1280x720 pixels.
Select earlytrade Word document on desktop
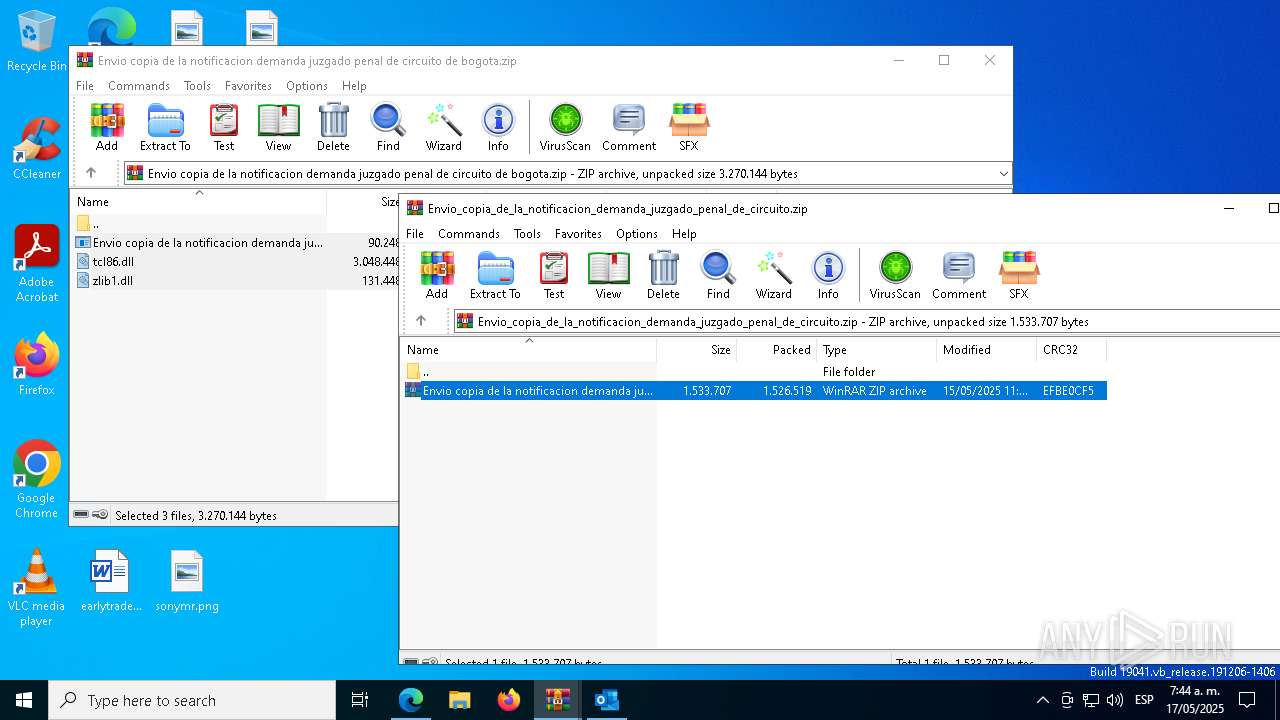point(111,581)
